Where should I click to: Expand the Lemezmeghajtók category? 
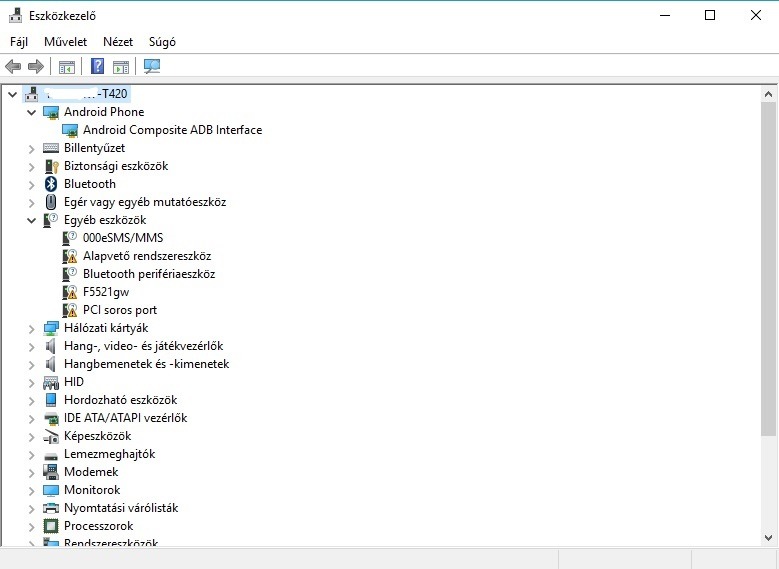pos(31,454)
